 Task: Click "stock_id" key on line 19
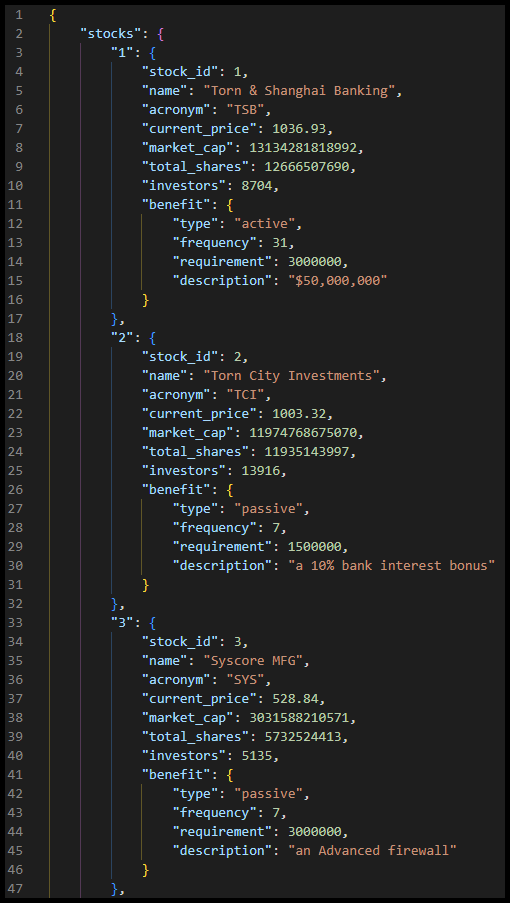(x=180, y=356)
